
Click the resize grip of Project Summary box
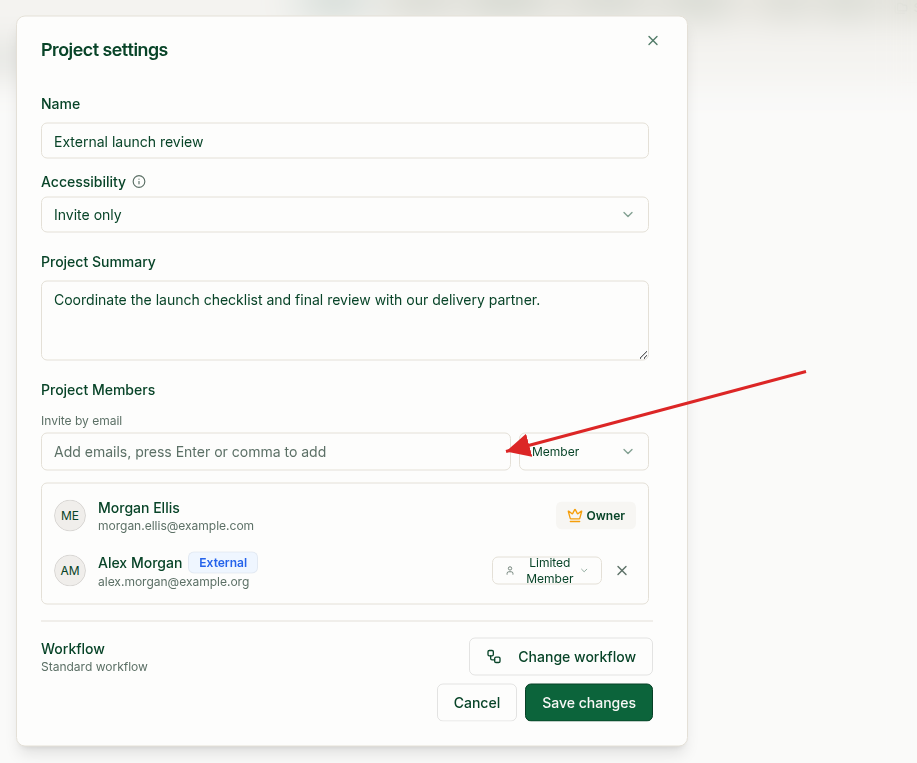(643, 354)
